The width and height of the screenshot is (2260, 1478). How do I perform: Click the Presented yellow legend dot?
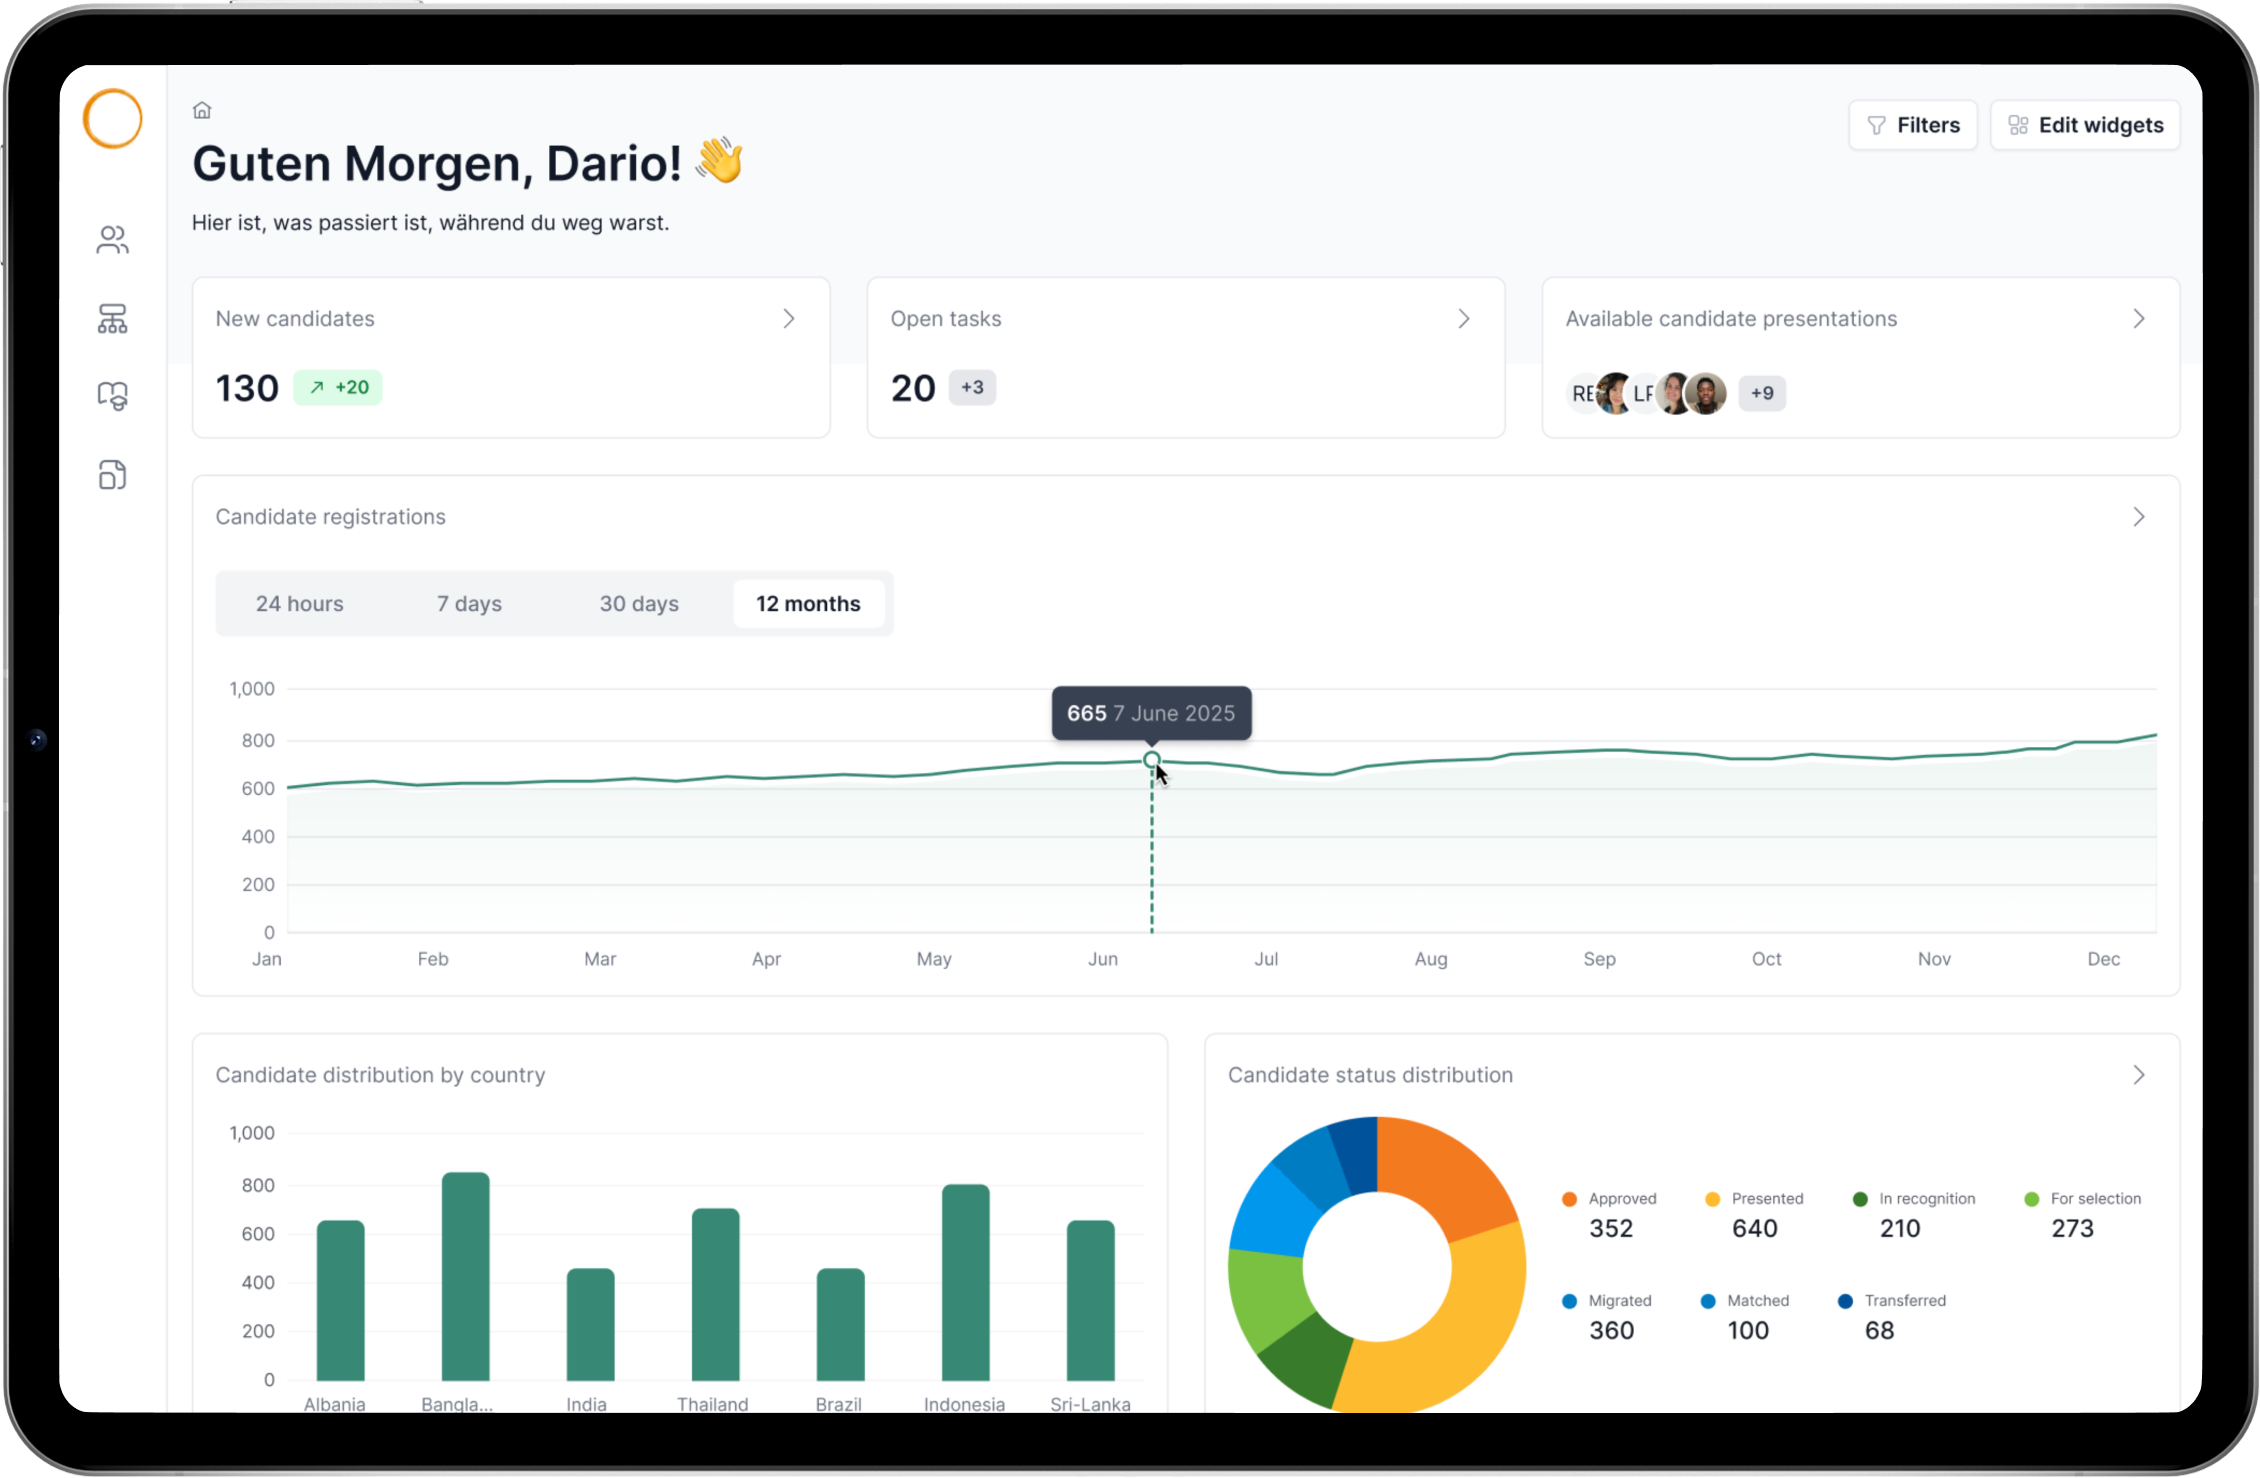pyautogui.click(x=1713, y=1200)
